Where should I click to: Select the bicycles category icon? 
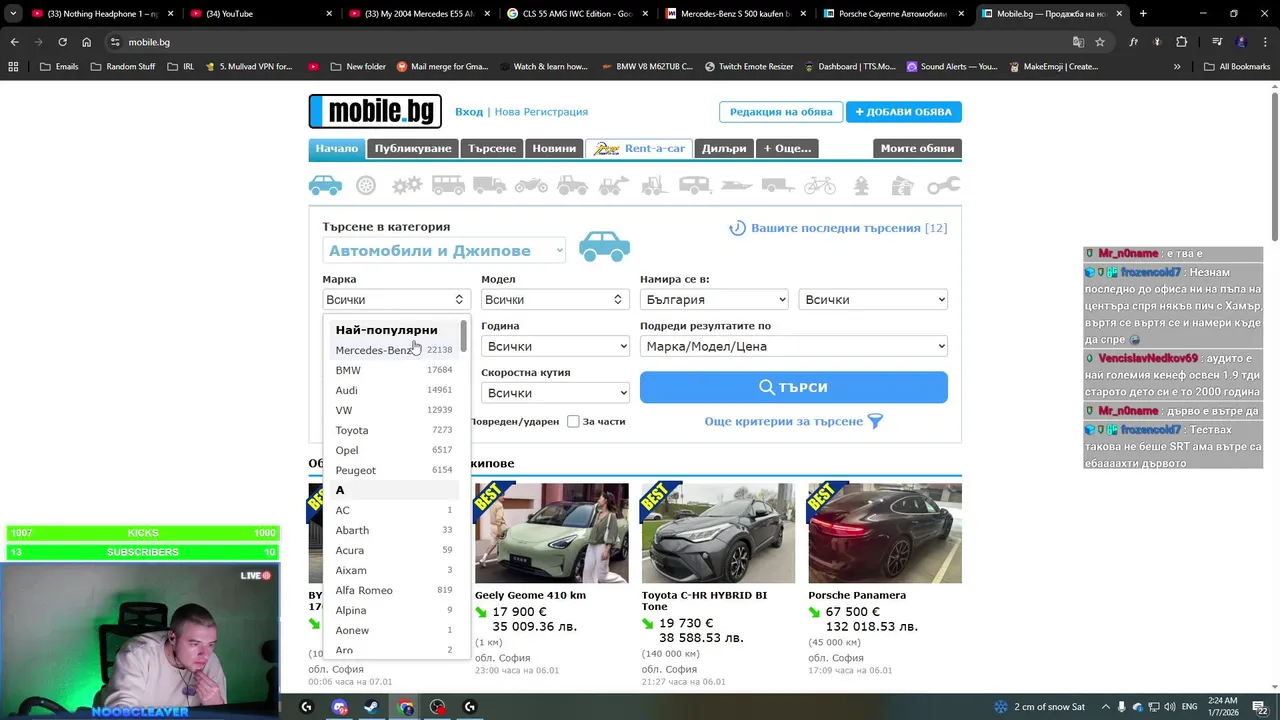(819, 185)
